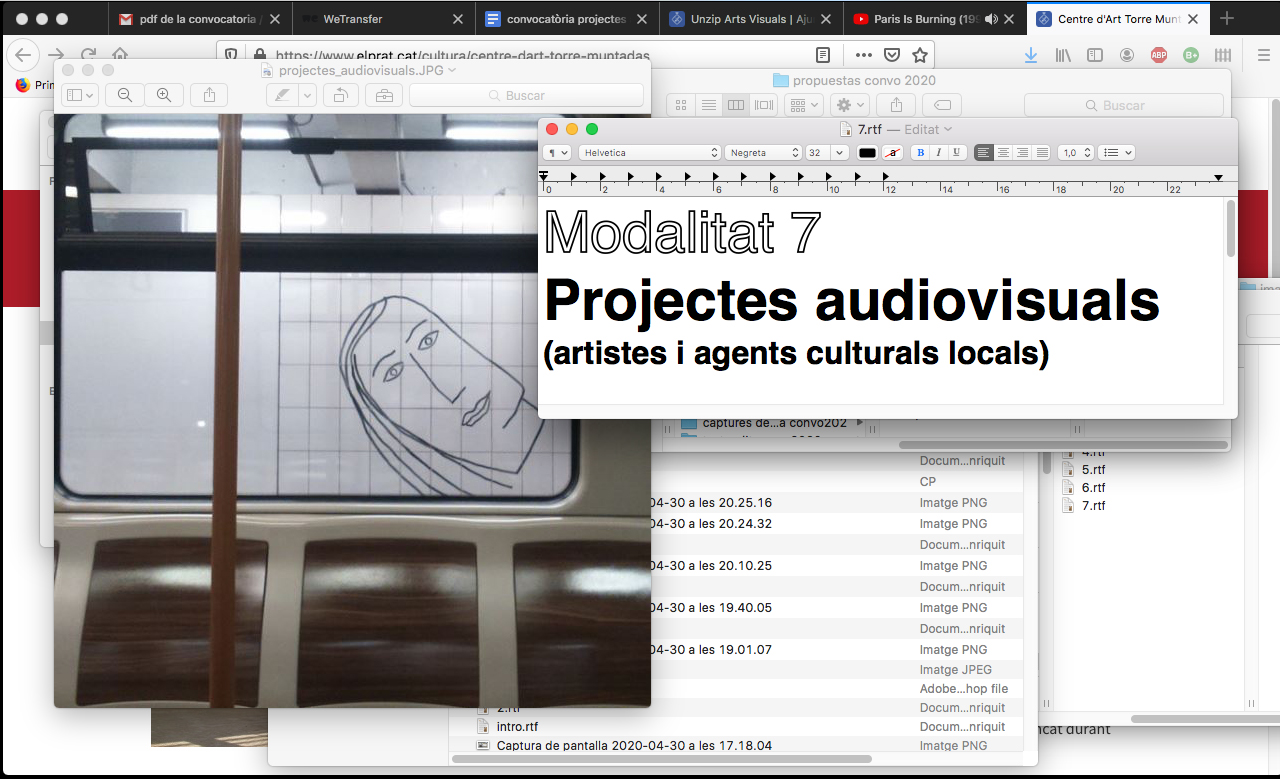
Task: Zoom out in the Preview image window
Action: [125, 95]
